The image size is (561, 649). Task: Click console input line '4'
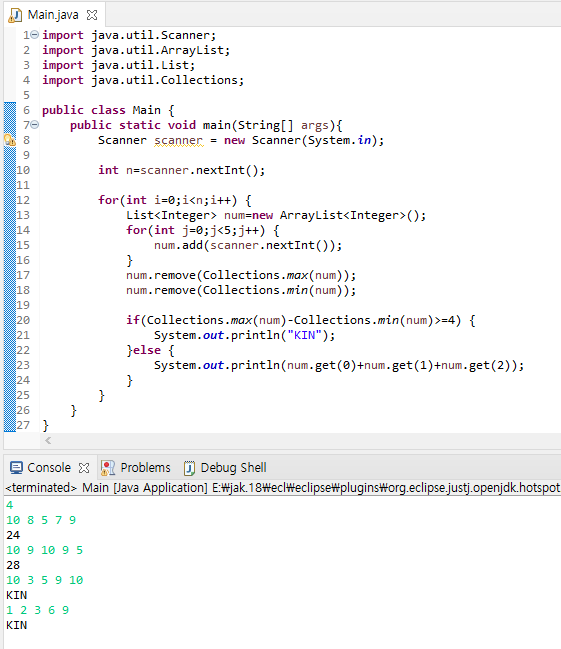click(x=10, y=505)
